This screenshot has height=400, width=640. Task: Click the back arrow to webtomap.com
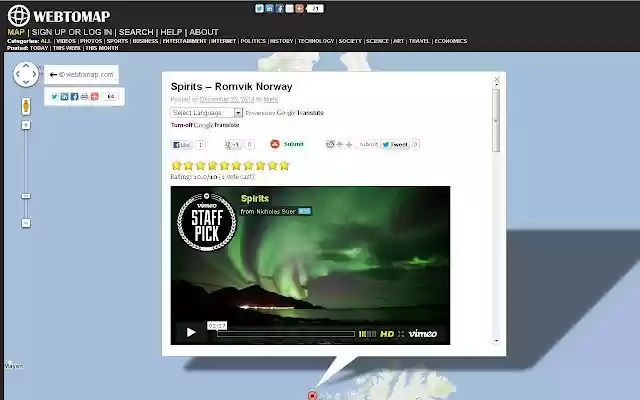pyautogui.click(x=53, y=75)
